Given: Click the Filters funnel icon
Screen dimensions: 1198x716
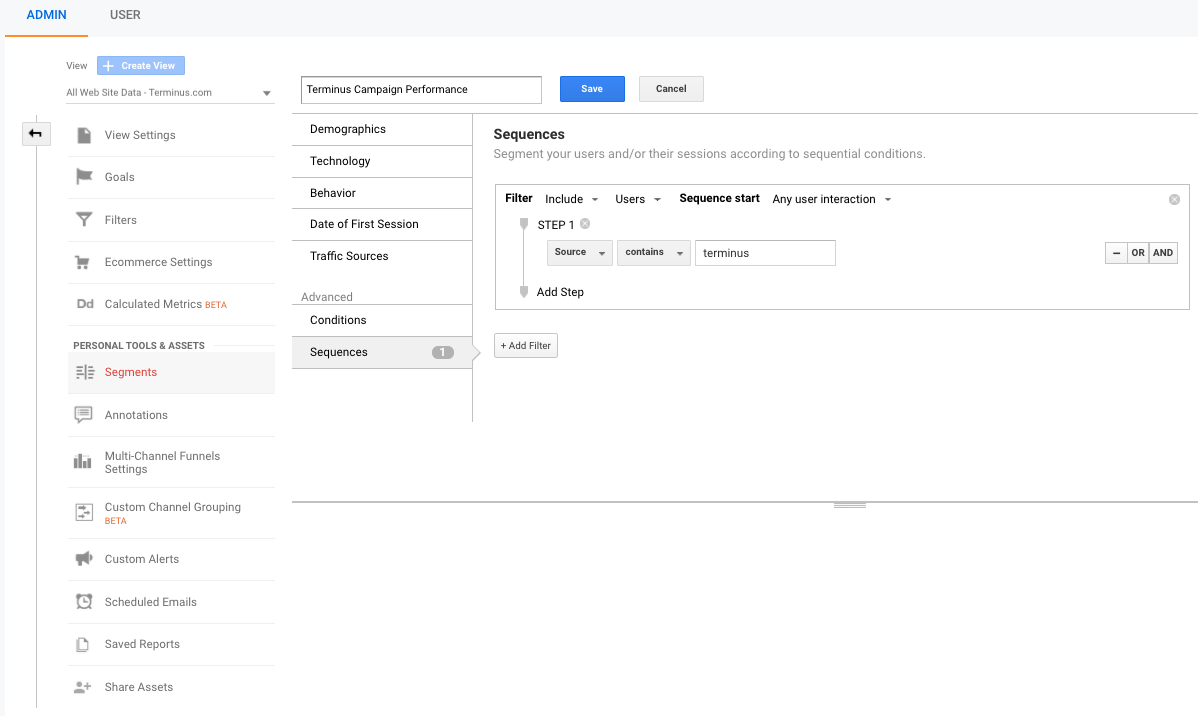Looking at the screenshot, I should (84, 219).
